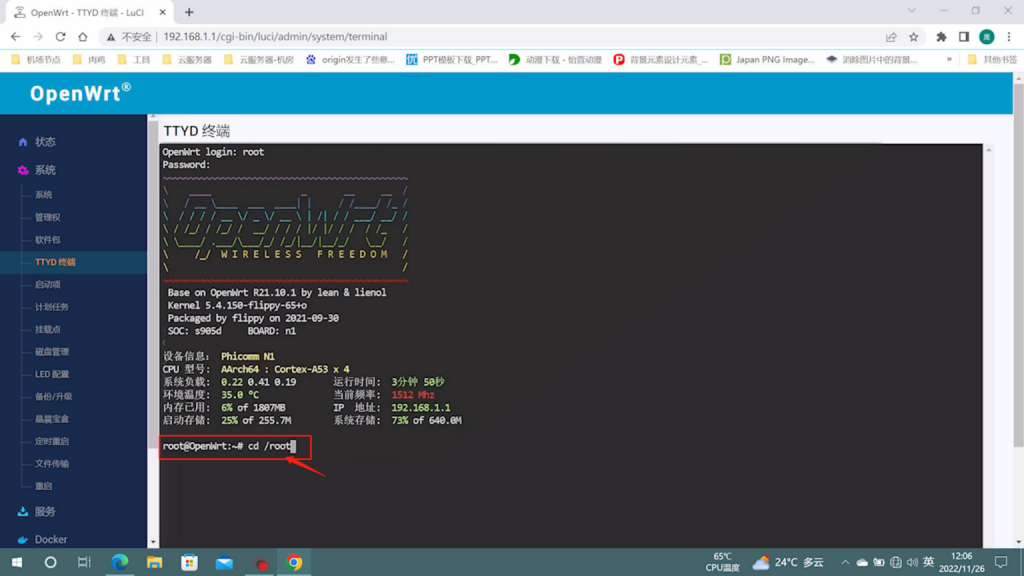
Task: Open the Mail app from the taskbar
Action: point(224,562)
